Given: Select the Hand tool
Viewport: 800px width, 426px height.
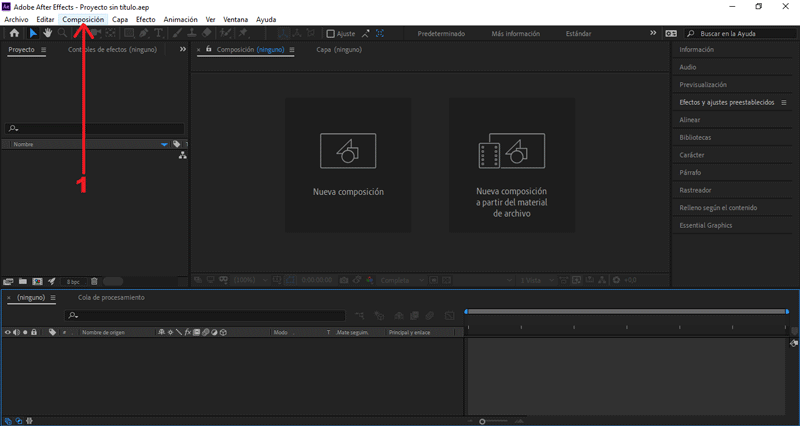Looking at the screenshot, I should pyautogui.click(x=47, y=33).
